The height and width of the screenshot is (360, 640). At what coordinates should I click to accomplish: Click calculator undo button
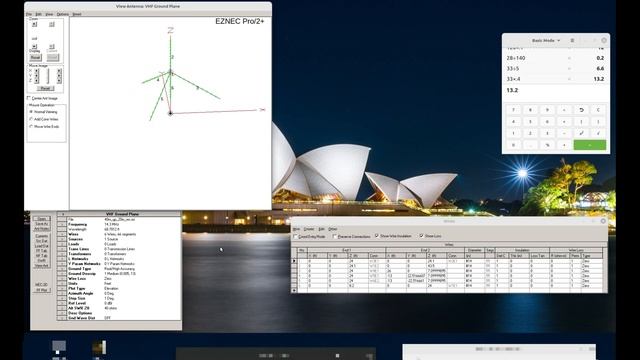[x=582, y=110]
